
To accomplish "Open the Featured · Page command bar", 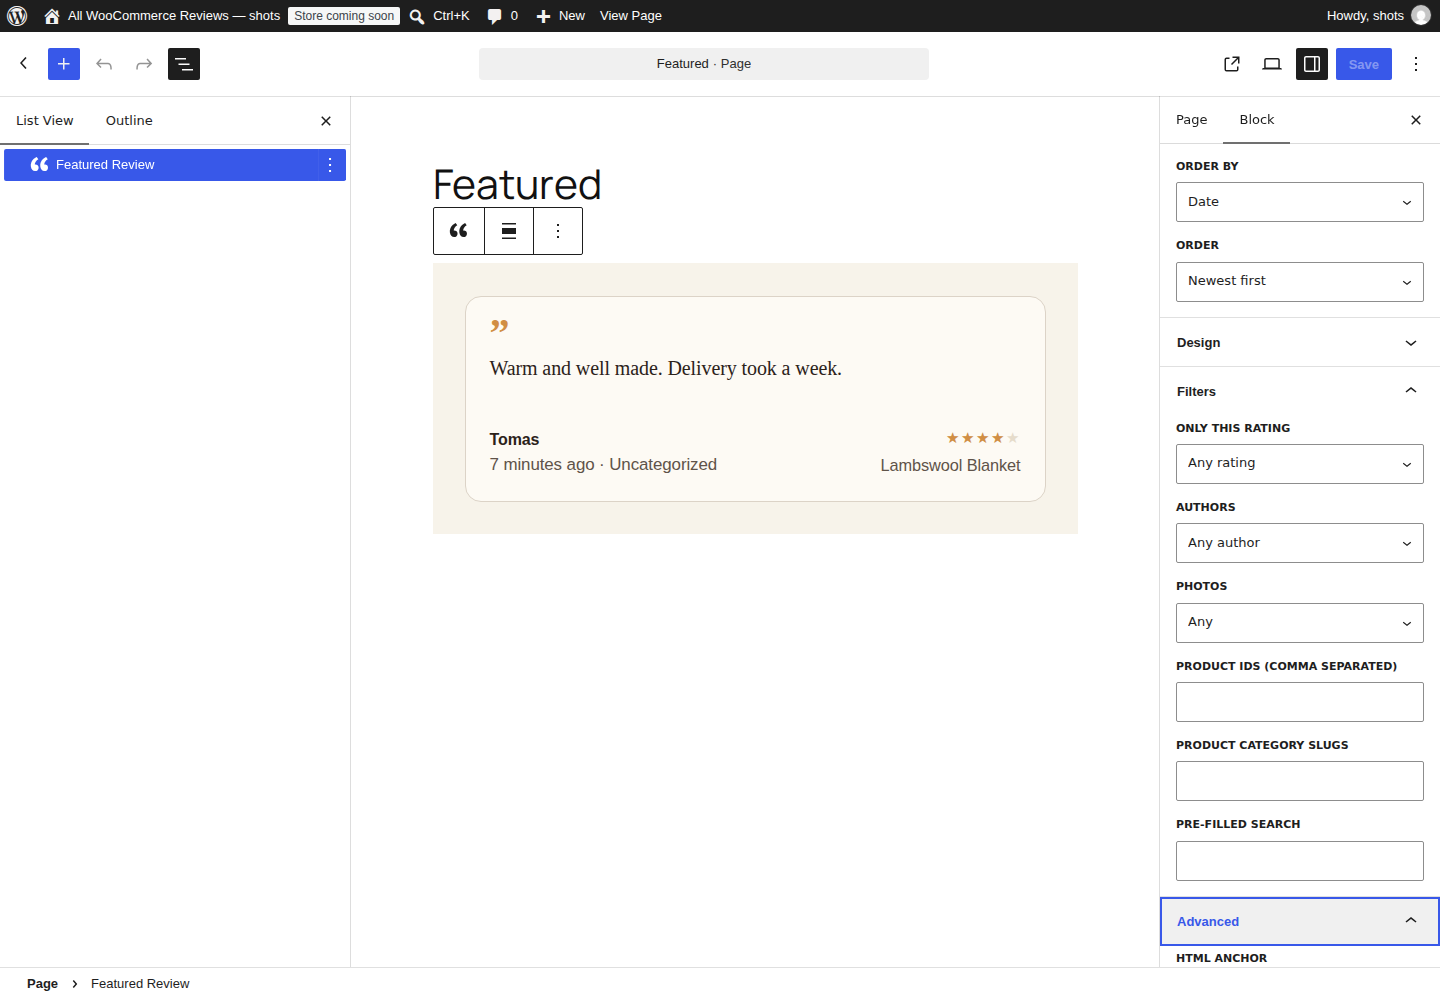I will 704,64.
